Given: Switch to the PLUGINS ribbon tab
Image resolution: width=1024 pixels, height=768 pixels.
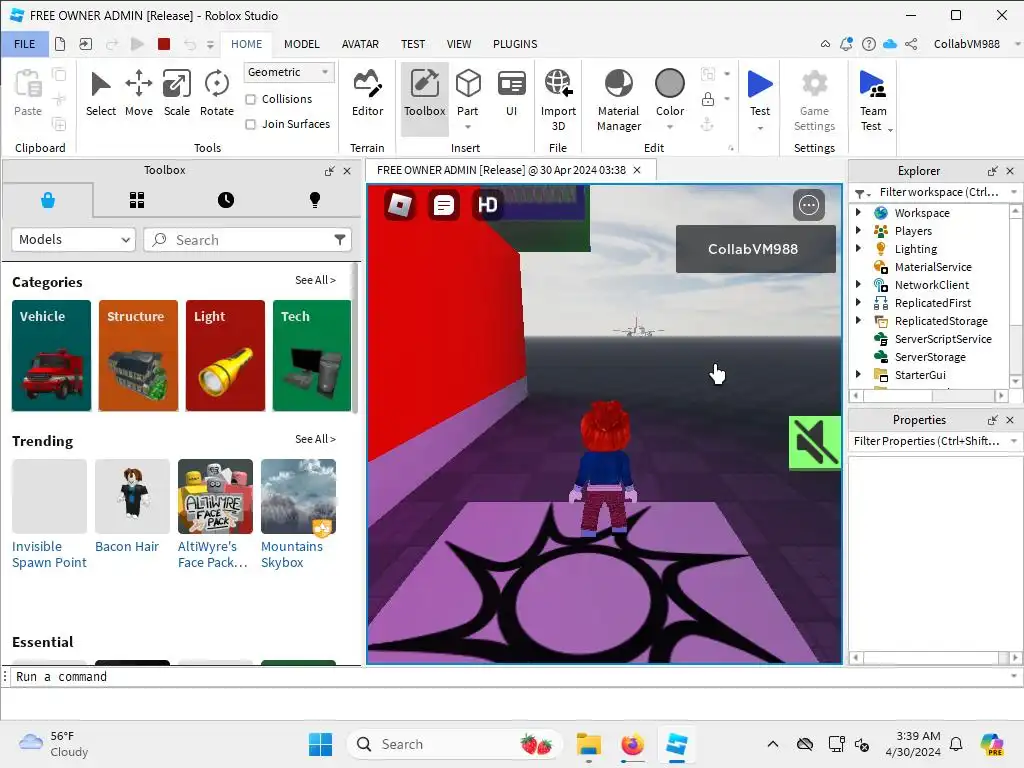Looking at the screenshot, I should pos(515,44).
